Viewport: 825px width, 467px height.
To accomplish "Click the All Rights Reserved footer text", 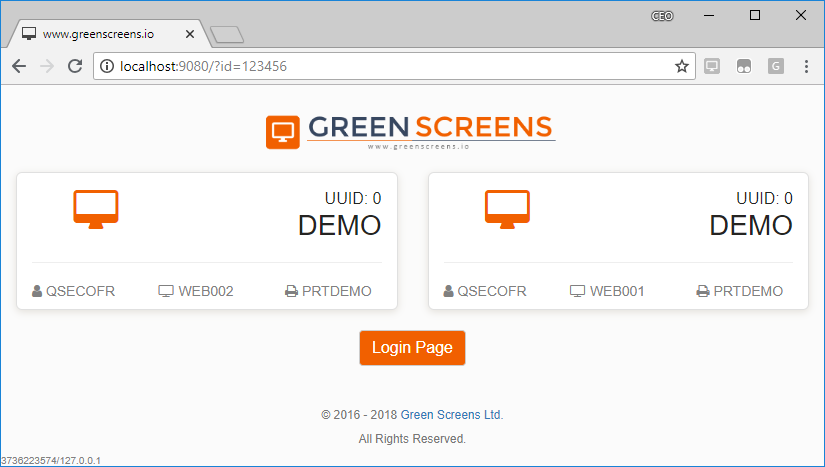I will 412,439.
